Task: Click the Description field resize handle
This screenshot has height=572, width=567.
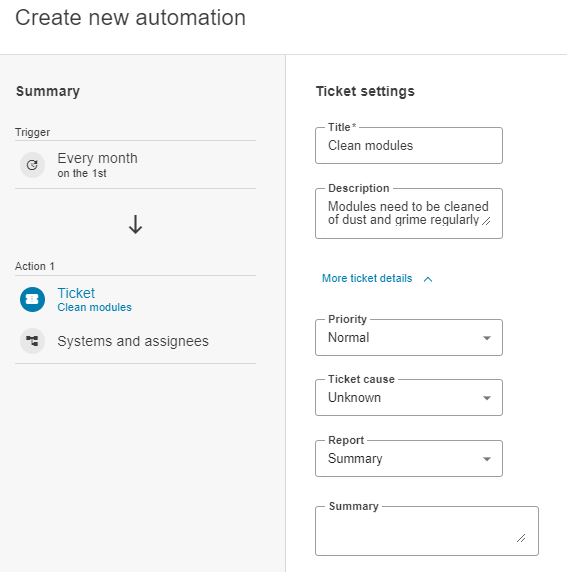Action: [x=486, y=221]
